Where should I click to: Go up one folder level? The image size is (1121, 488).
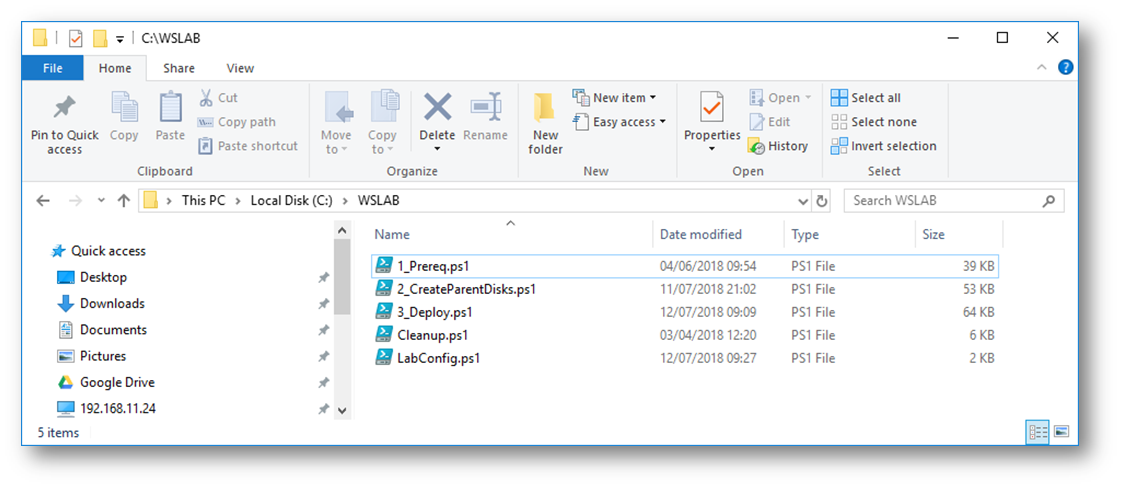pos(123,201)
